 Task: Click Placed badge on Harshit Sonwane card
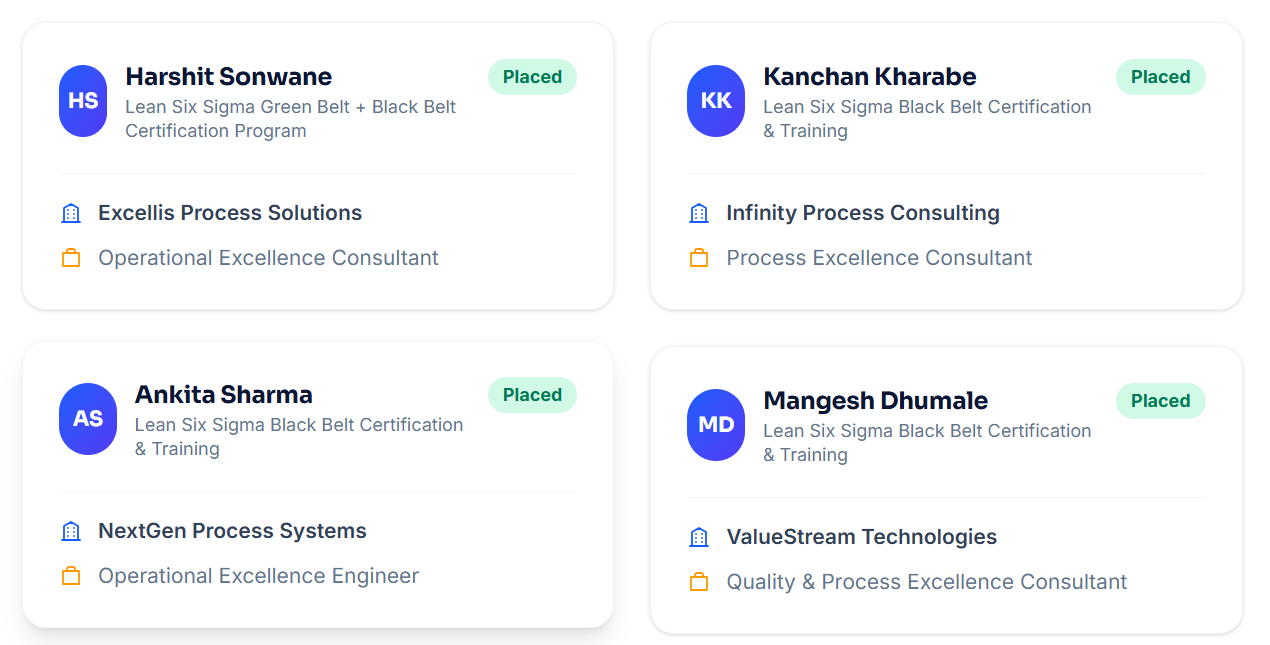point(532,77)
